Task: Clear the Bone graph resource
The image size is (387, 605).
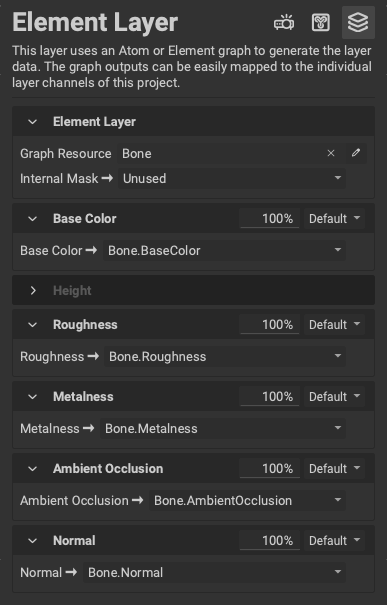Action: click(x=331, y=153)
